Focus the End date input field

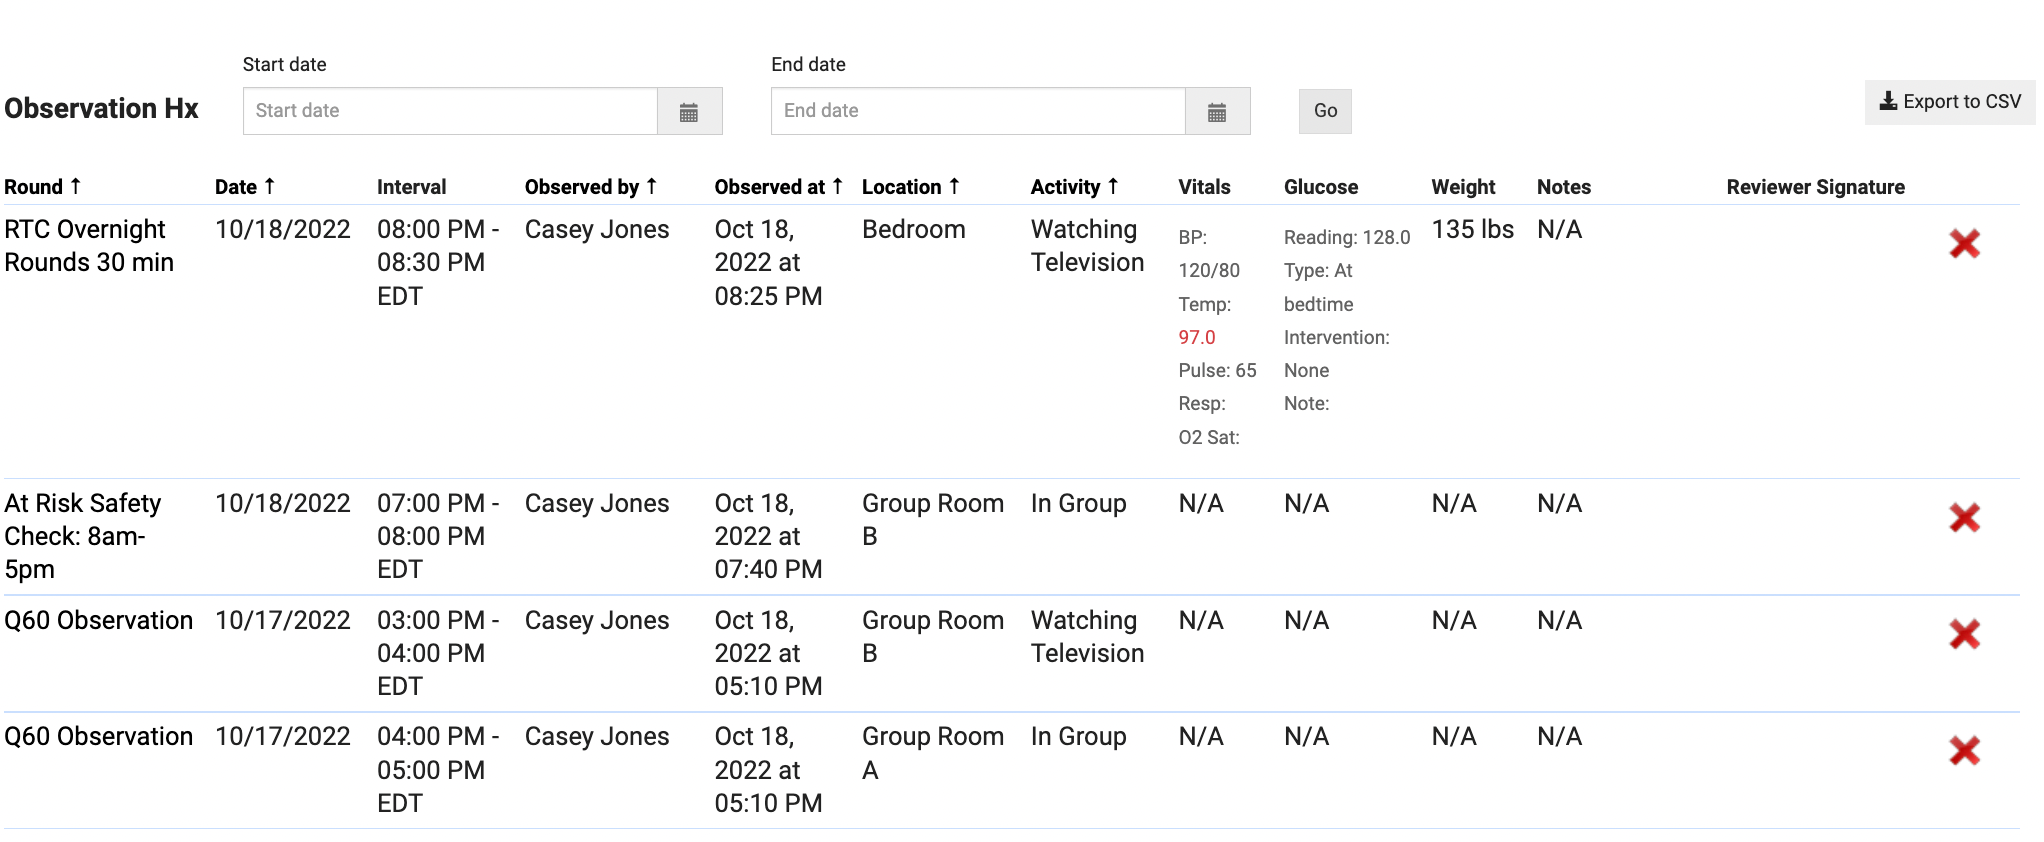pyautogui.click(x=977, y=111)
